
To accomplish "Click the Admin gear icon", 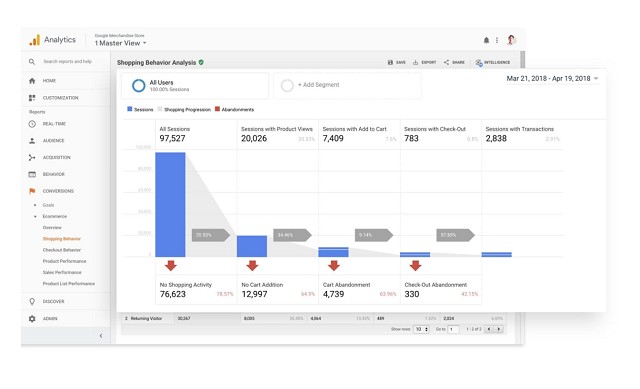I will (32, 319).
